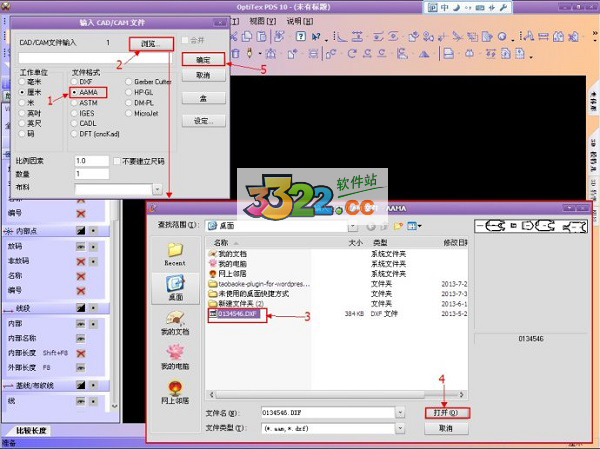
Task: Click the up one level folder icon
Action: [x=384, y=226]
